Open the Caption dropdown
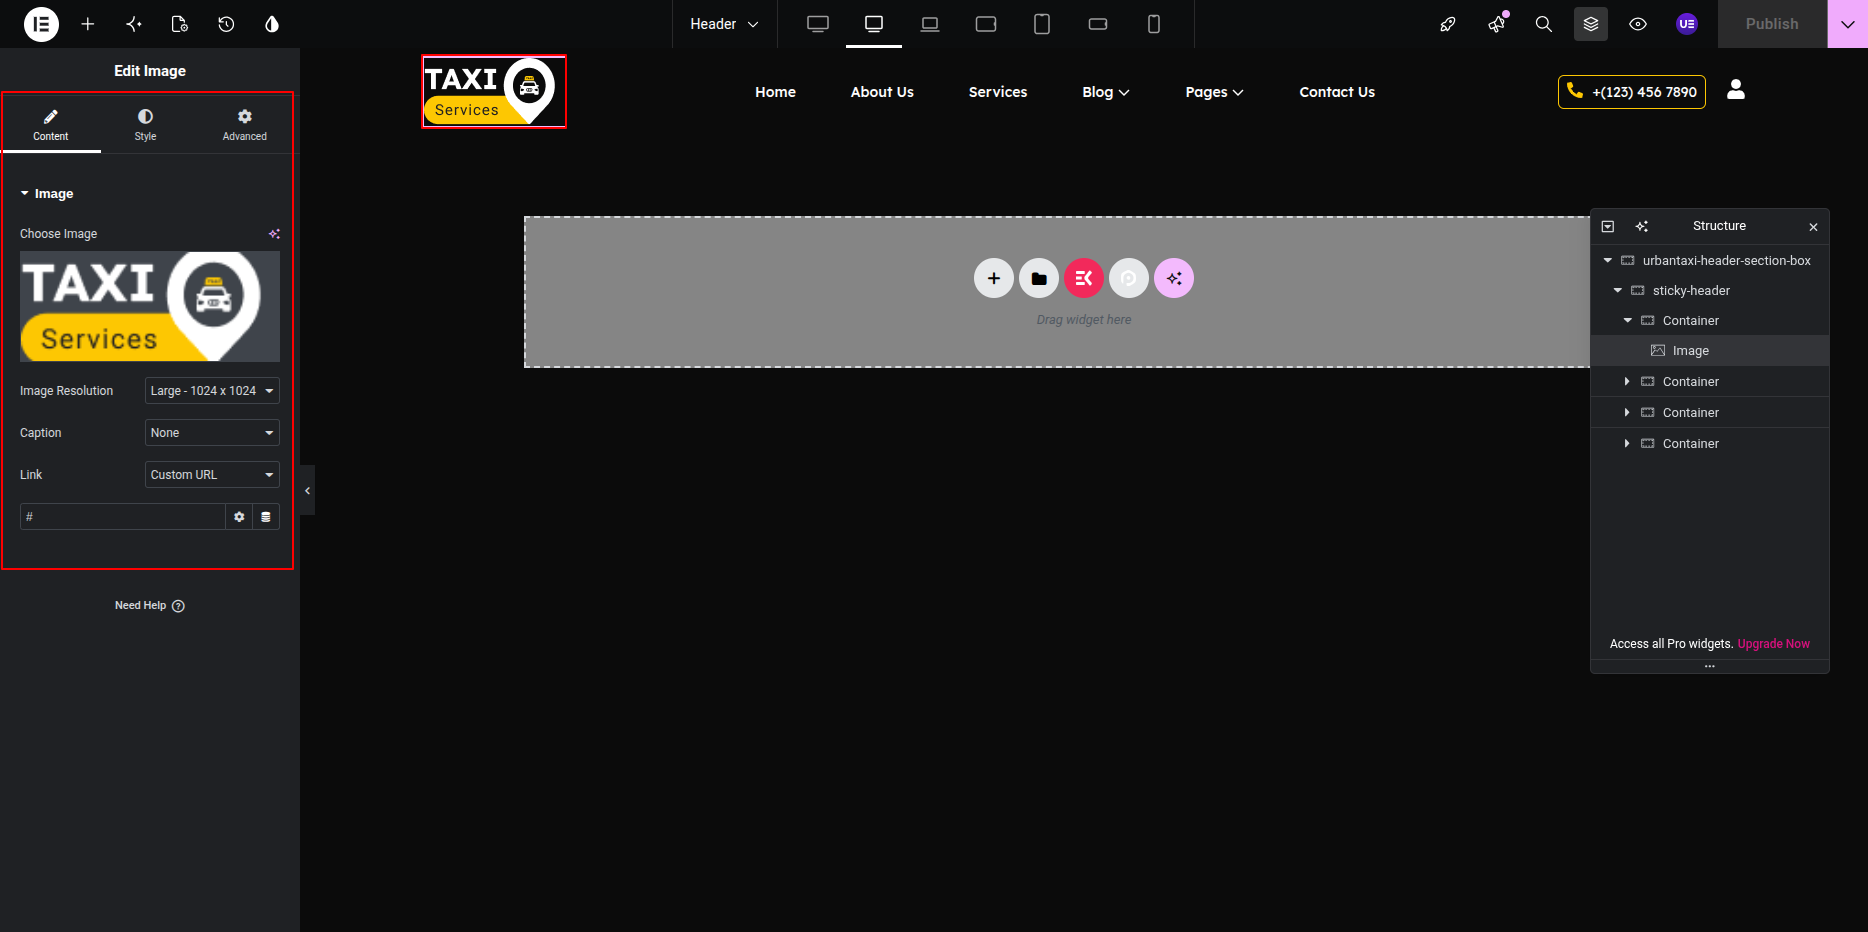 [212, 433]
